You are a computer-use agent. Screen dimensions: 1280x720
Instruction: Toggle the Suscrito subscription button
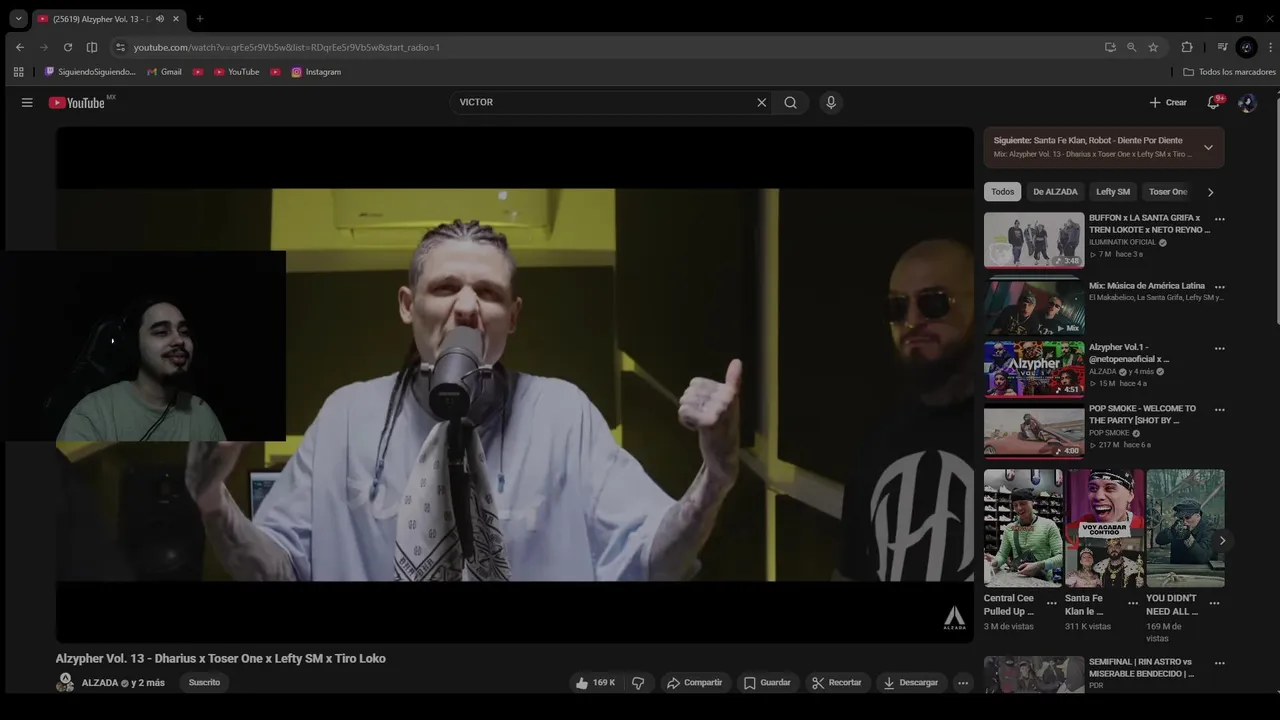click(x=204, y=683)
